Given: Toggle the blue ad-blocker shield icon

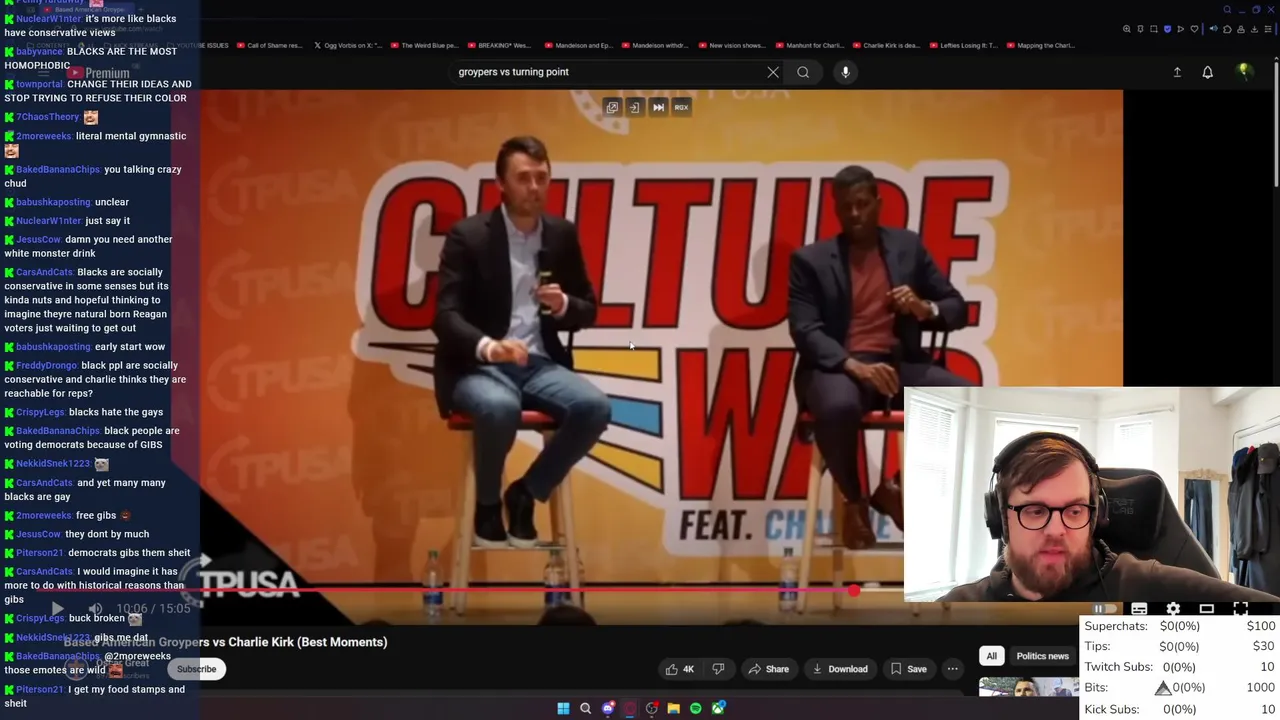Looking at the screenshot, I should pos(1167,29).
